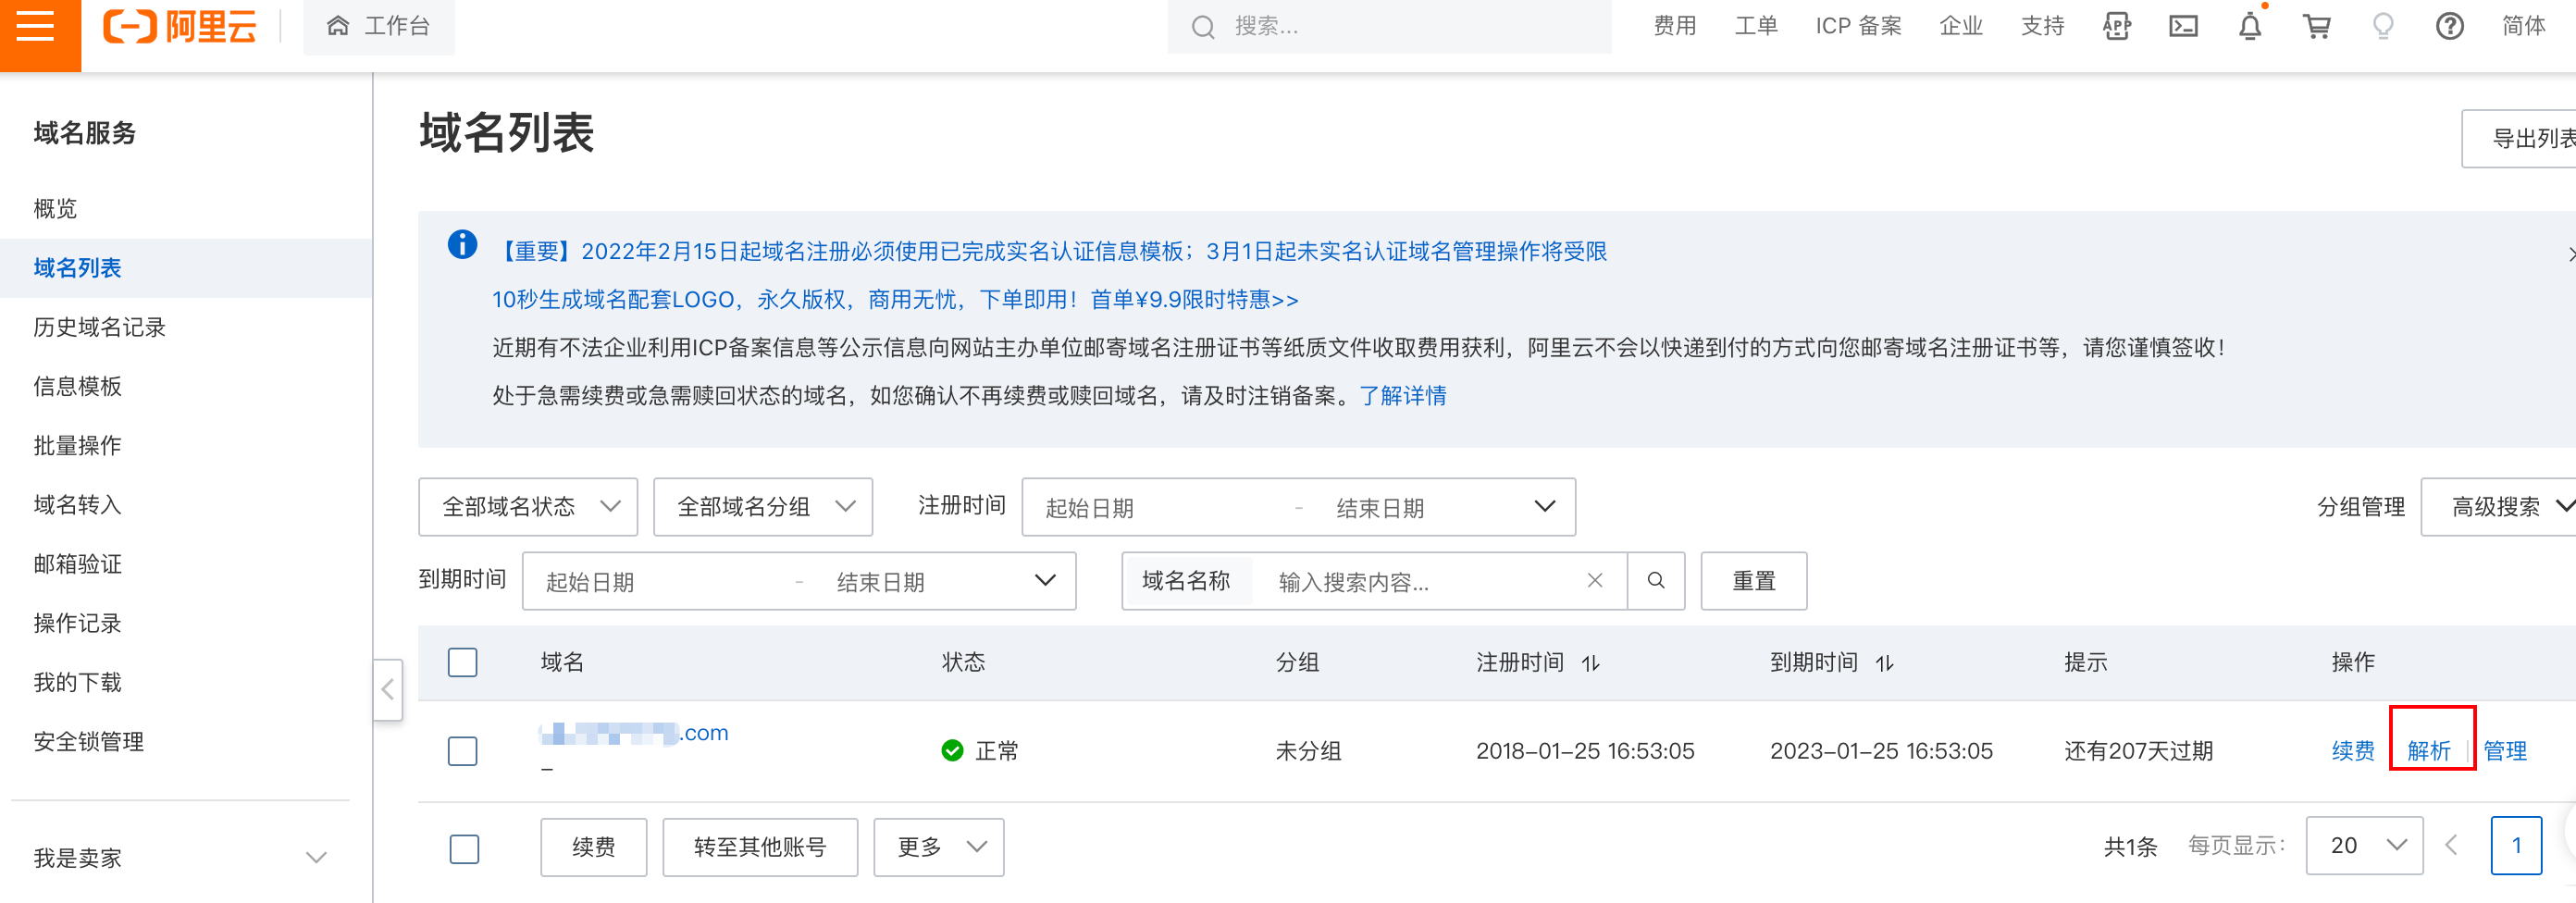Go to 信息模板 in the sidebar
This screenshot has width=2576, height=903.
click(x=77, y=386)
